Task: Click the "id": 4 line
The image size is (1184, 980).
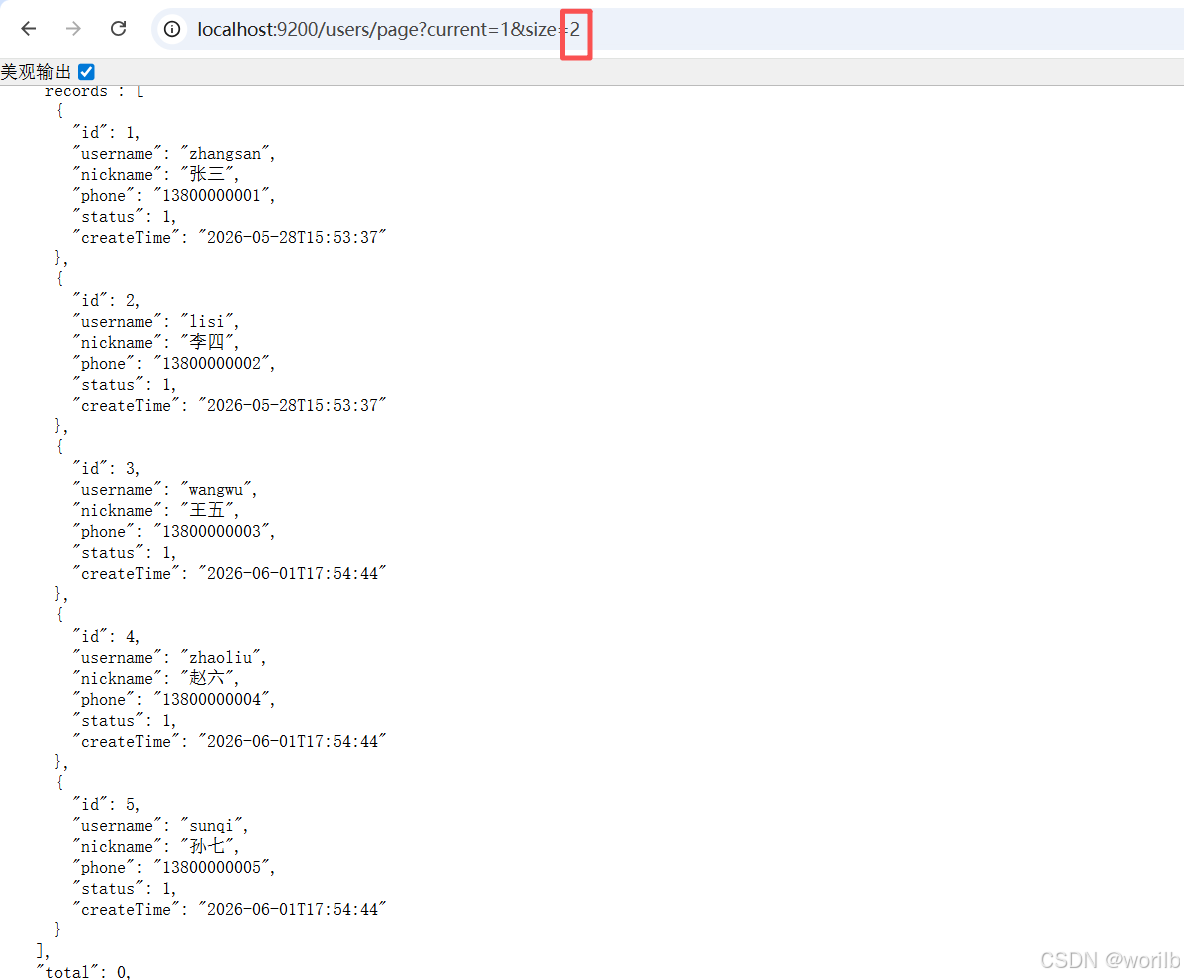Action: [106, 636]
